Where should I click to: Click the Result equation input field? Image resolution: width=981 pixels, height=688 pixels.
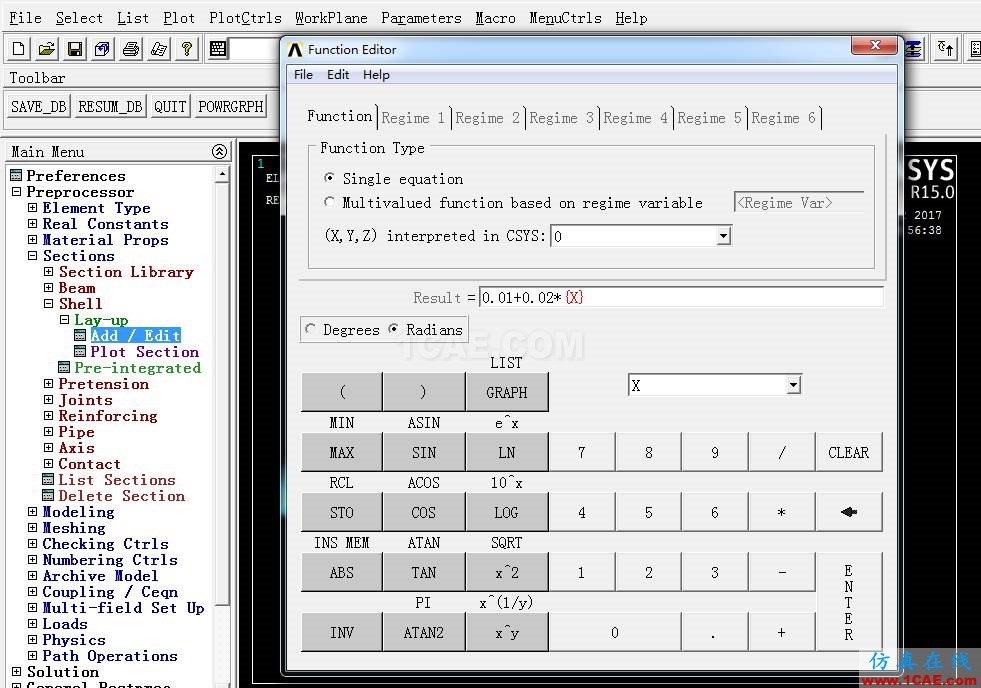tap(681, 297)
